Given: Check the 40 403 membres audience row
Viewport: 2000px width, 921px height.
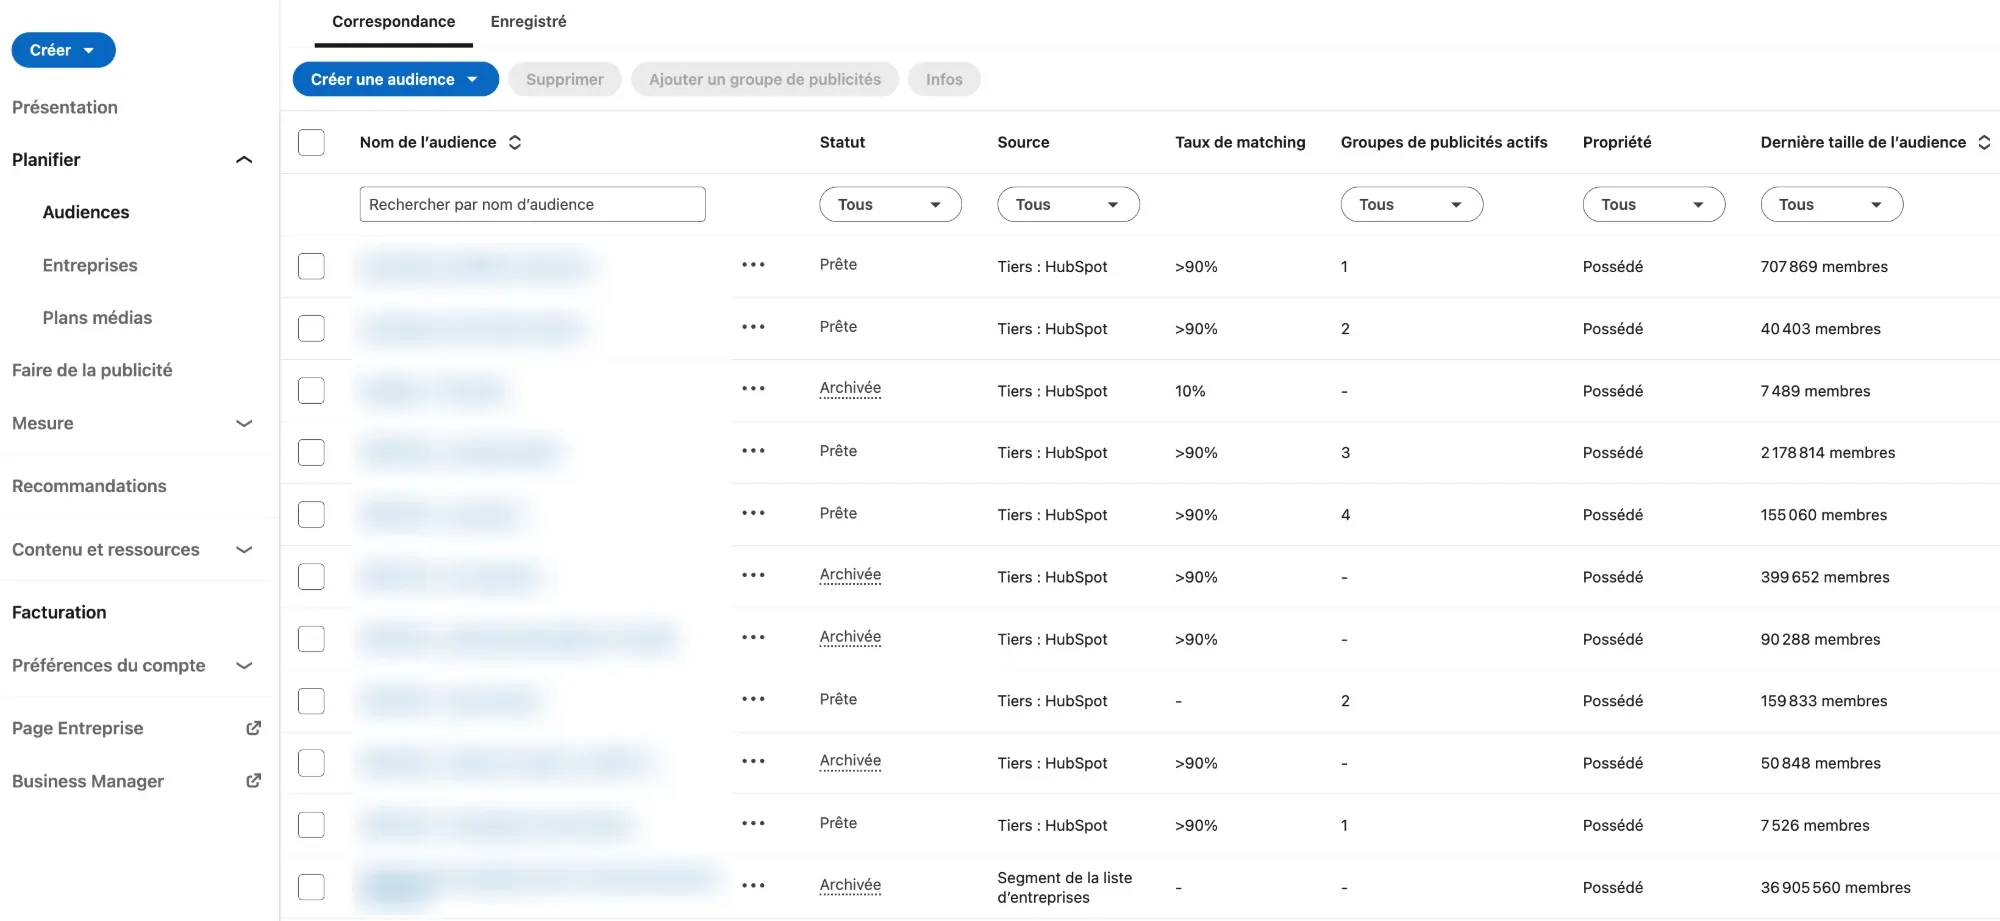Looking at the screenshot, I should [x=311, y=328].
